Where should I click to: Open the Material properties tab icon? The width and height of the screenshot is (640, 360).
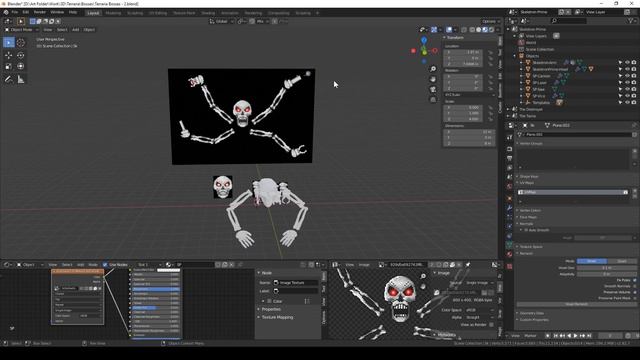coord(509,254)
